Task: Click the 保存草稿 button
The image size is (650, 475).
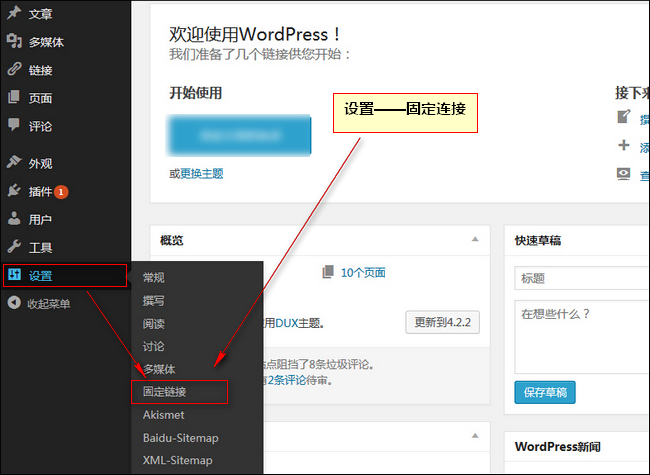Action: coord(545,391)
